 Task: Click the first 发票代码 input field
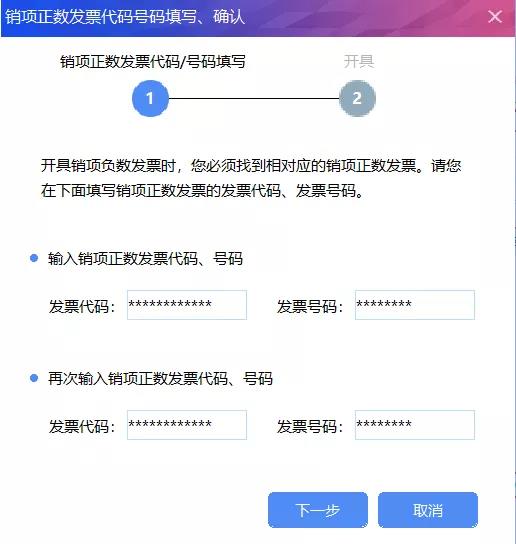click(x=187, y=305)
